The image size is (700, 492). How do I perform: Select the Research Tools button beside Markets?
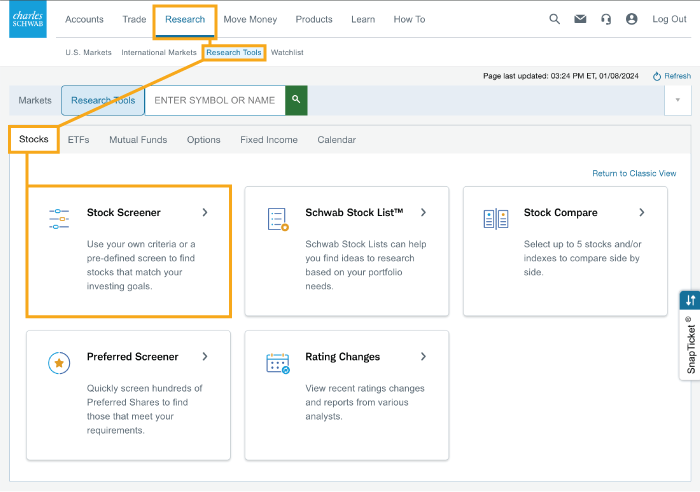tap(103, 100)
